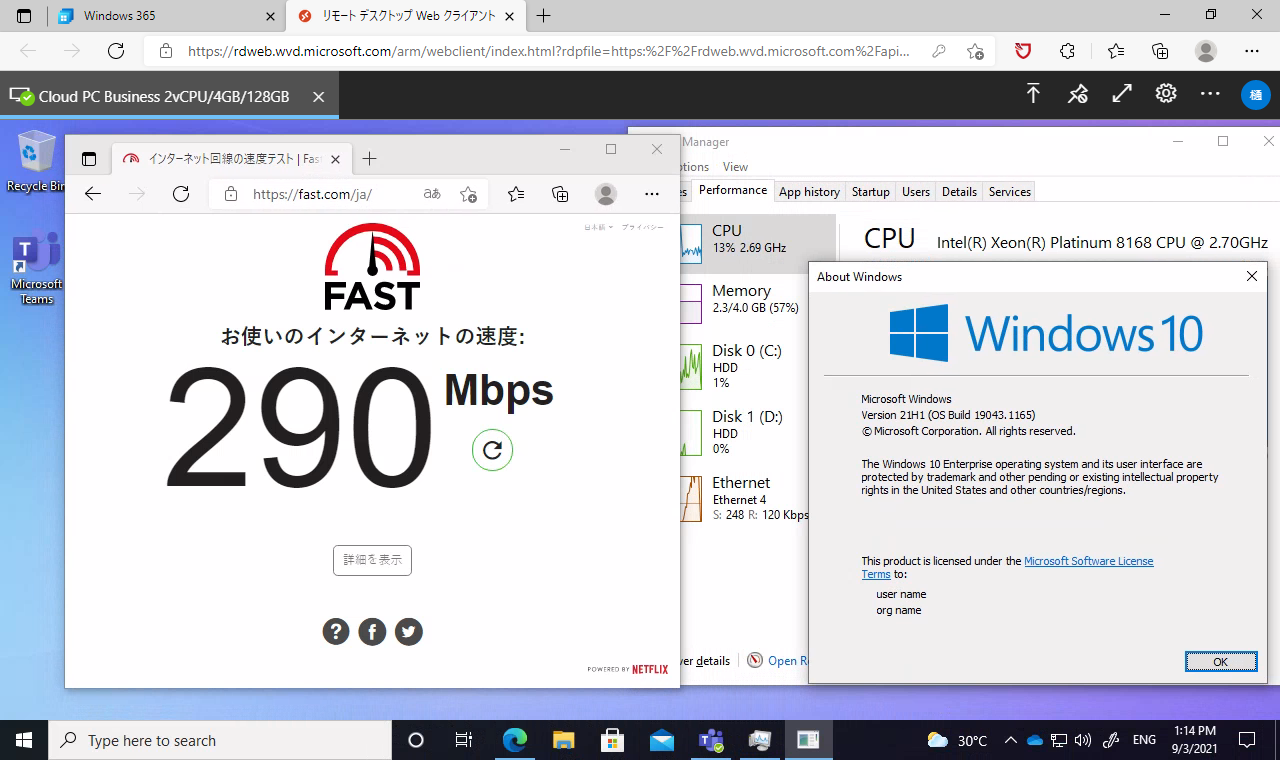This screenshot has width=1280, height=760.
Task: Open the Recycle Bin desktop icon
Action: (36, 161)
